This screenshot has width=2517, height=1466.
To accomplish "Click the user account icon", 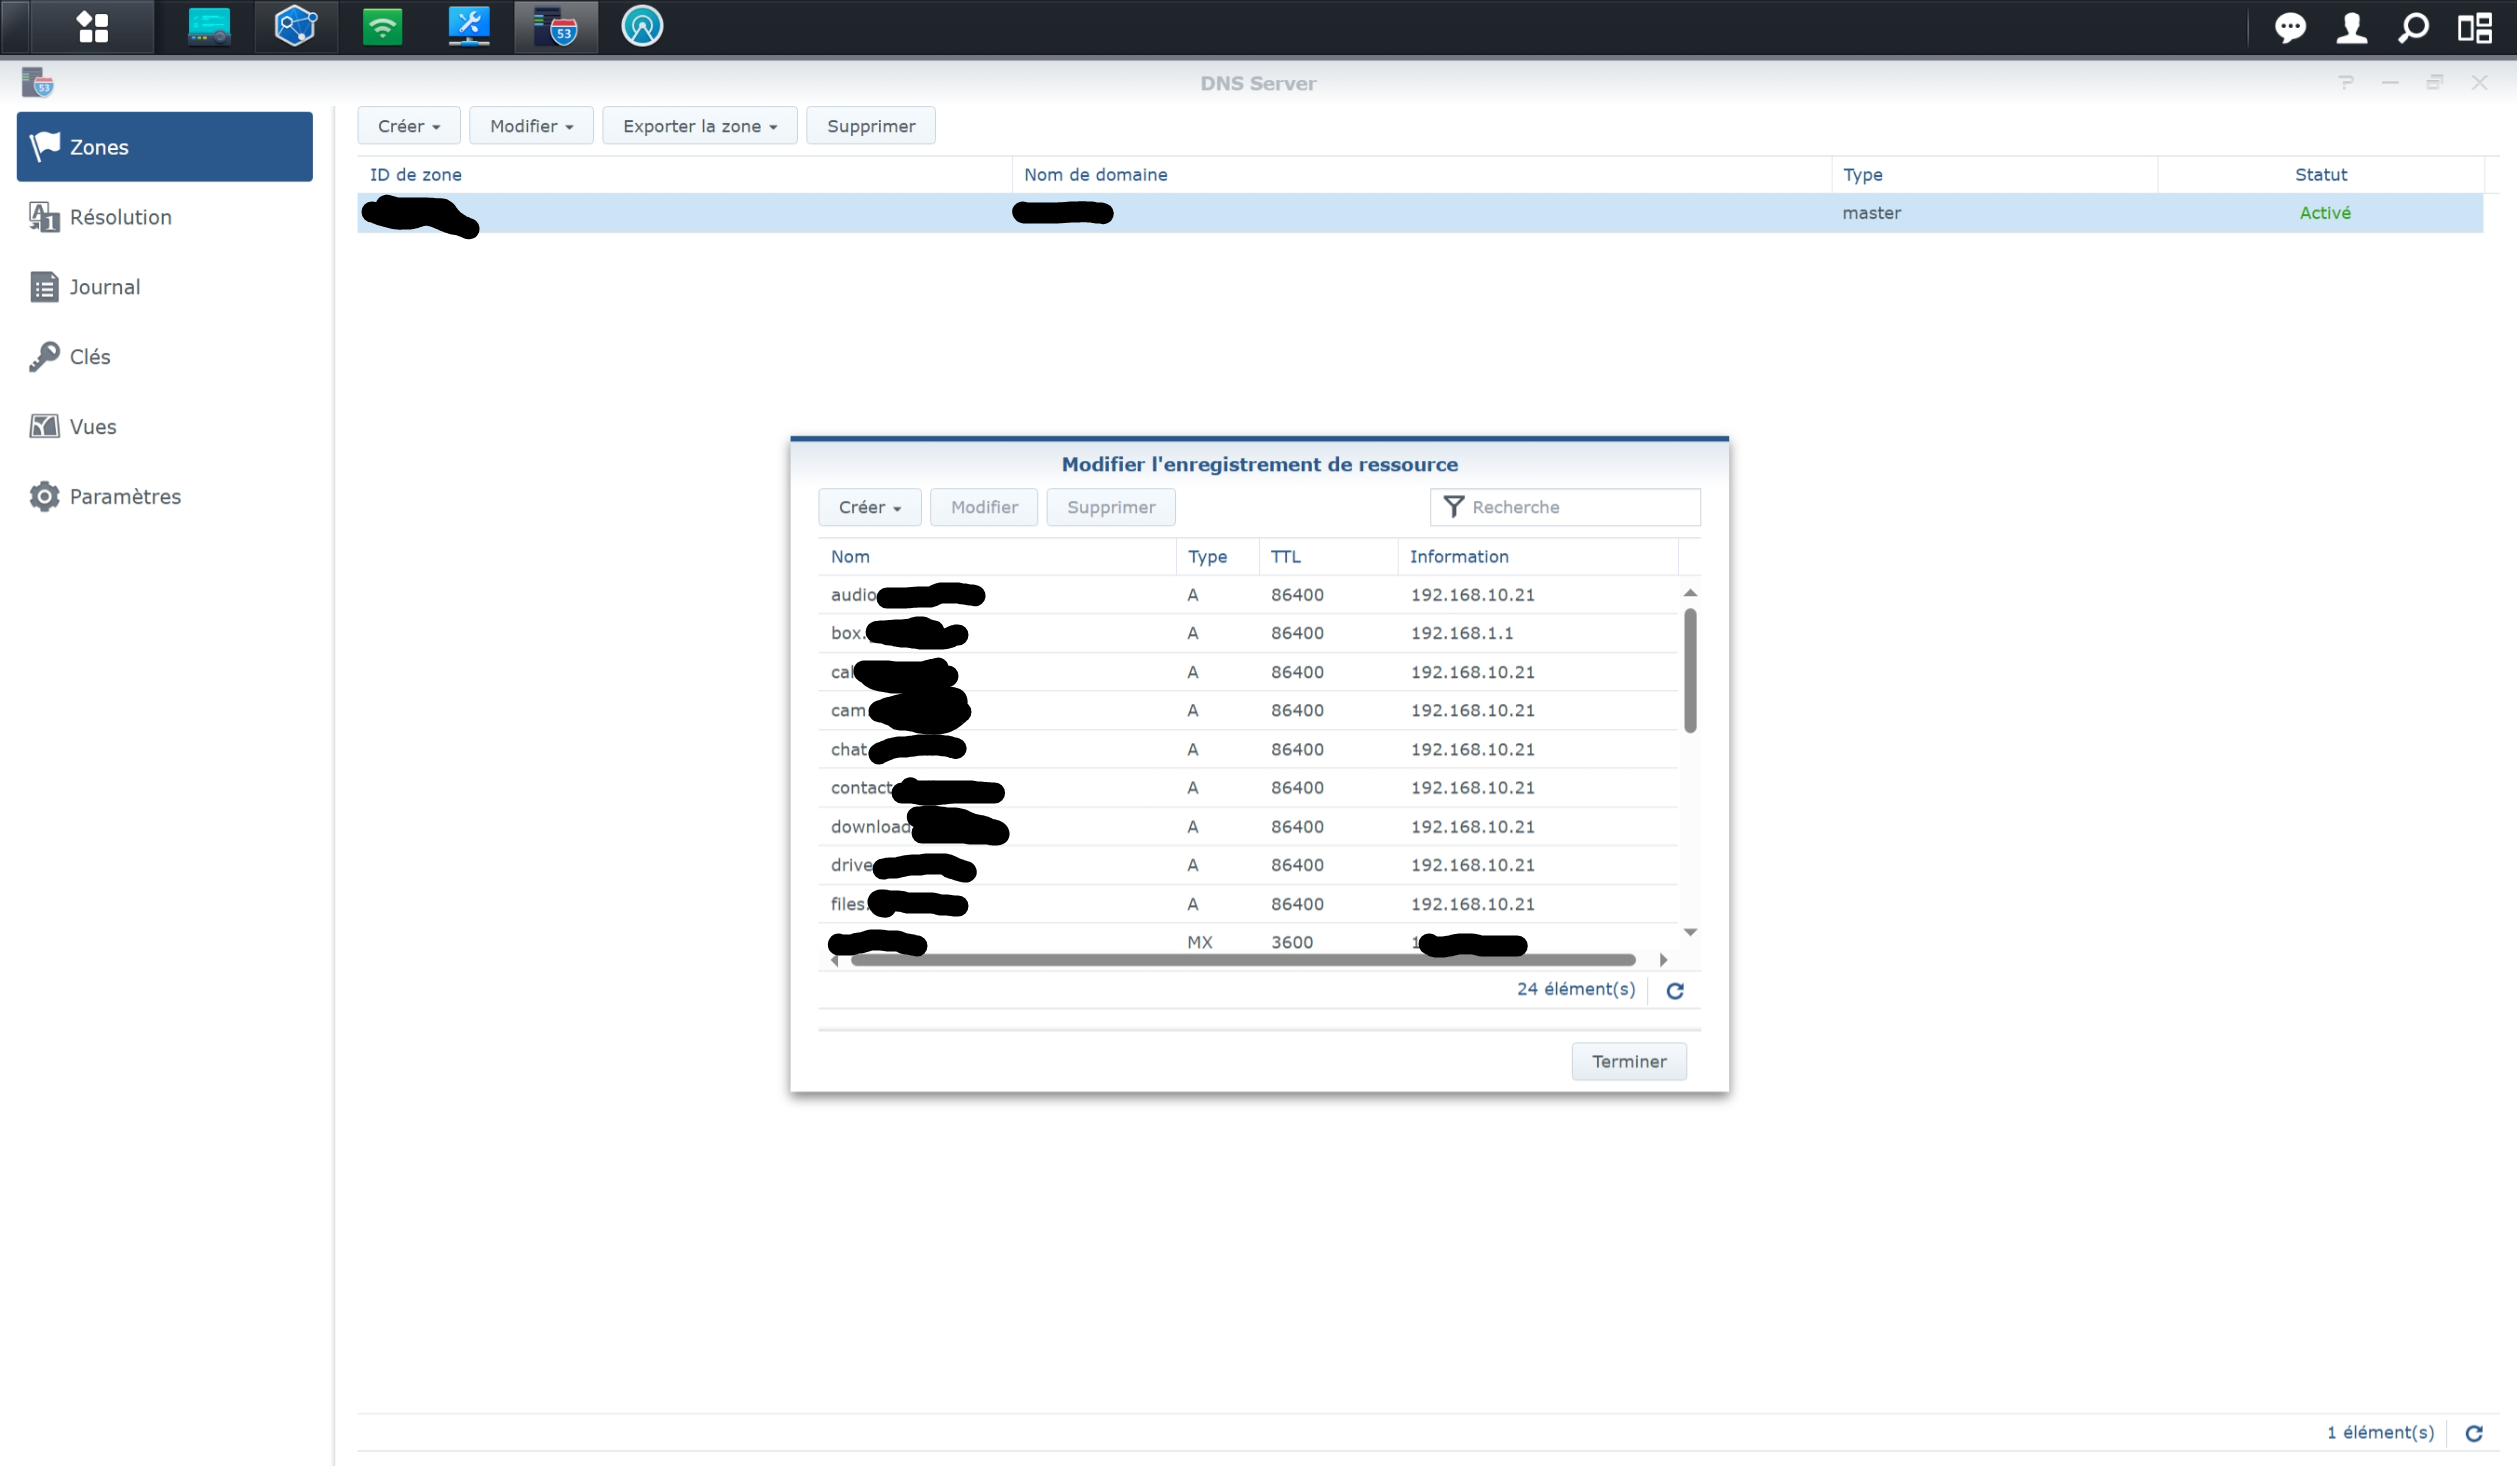I will [2352, 27].
